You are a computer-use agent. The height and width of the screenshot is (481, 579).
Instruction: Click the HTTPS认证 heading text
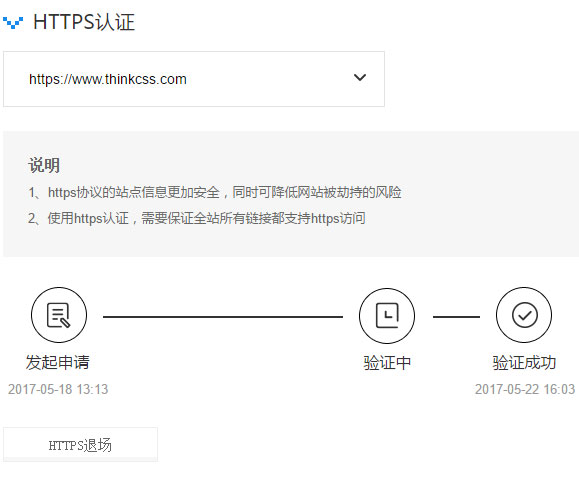click(x=84, y=22)
